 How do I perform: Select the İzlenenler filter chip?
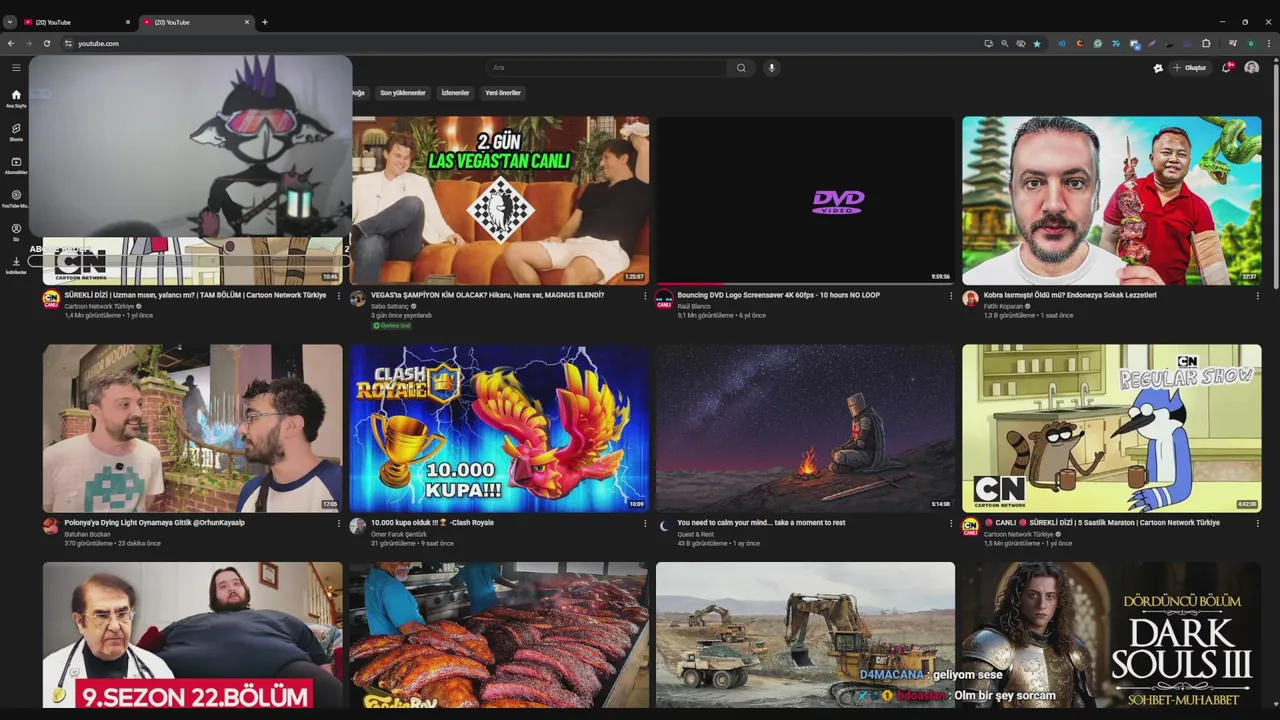pos(455,93)
